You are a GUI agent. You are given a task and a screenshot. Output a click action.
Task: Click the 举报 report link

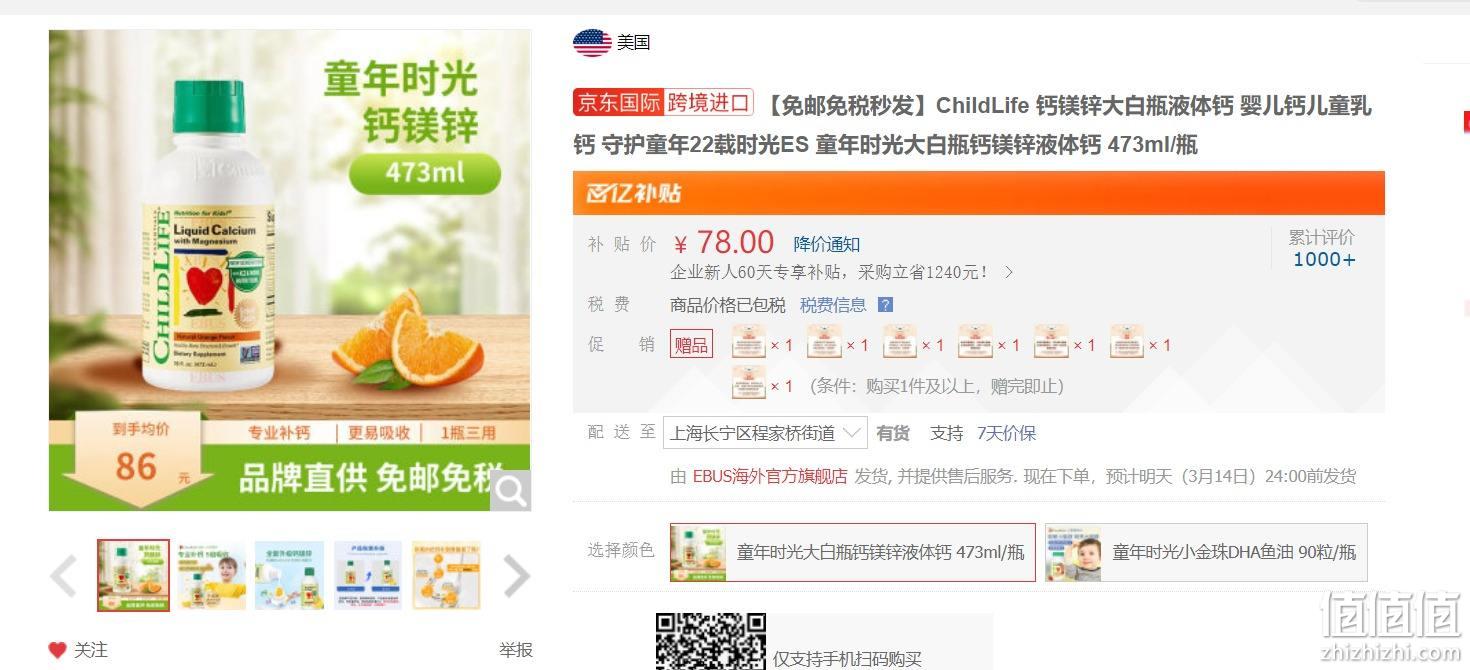(516, 650)
